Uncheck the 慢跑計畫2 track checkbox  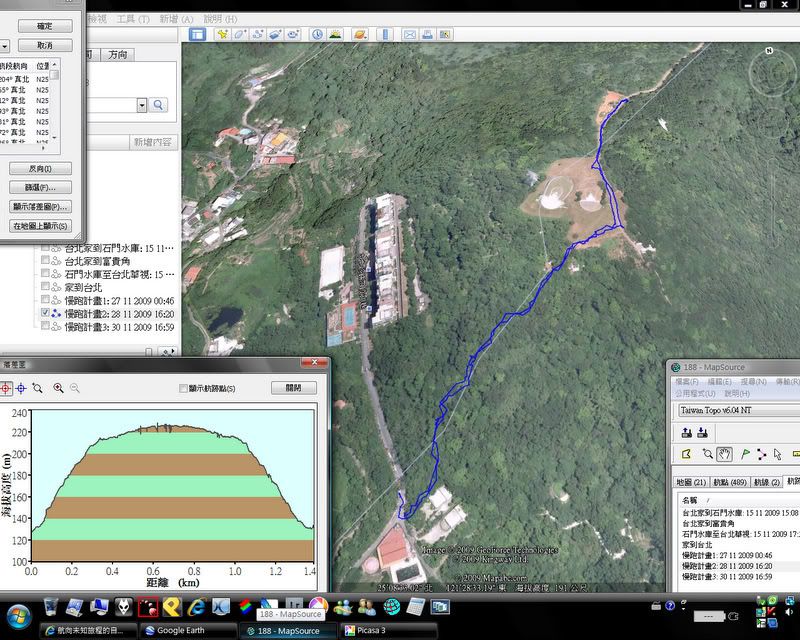pos(44,313)
